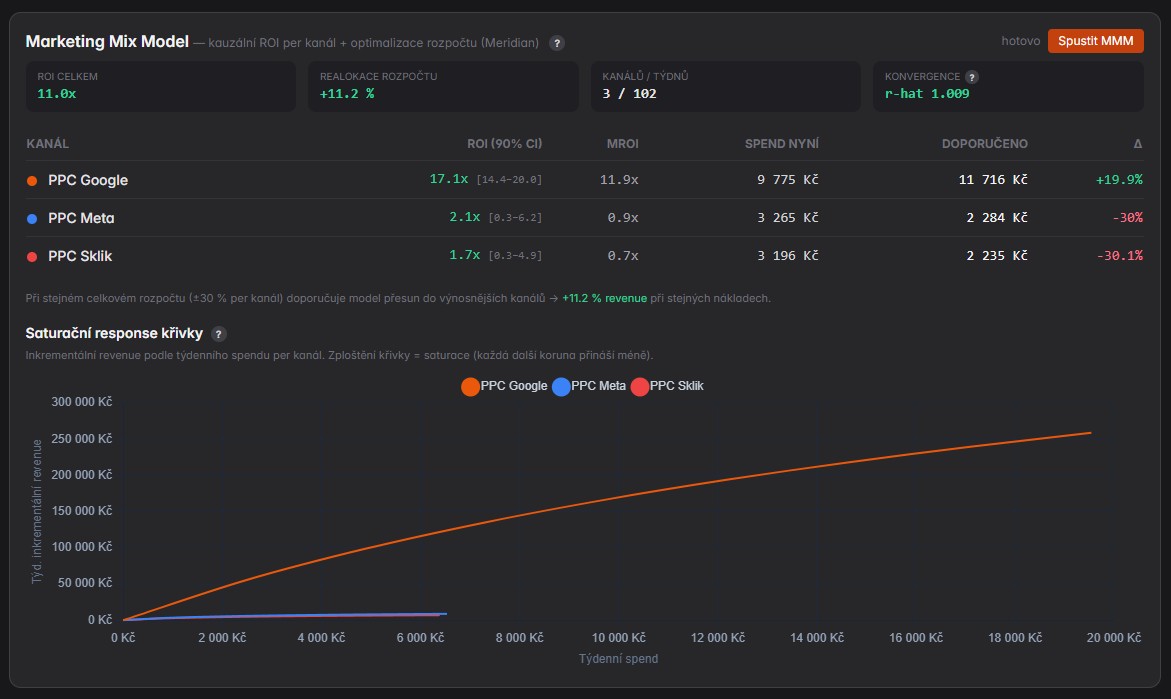Sort table by MROI column header
The height and width of the screenshot is (699, 1171).
tap(622, 143)
